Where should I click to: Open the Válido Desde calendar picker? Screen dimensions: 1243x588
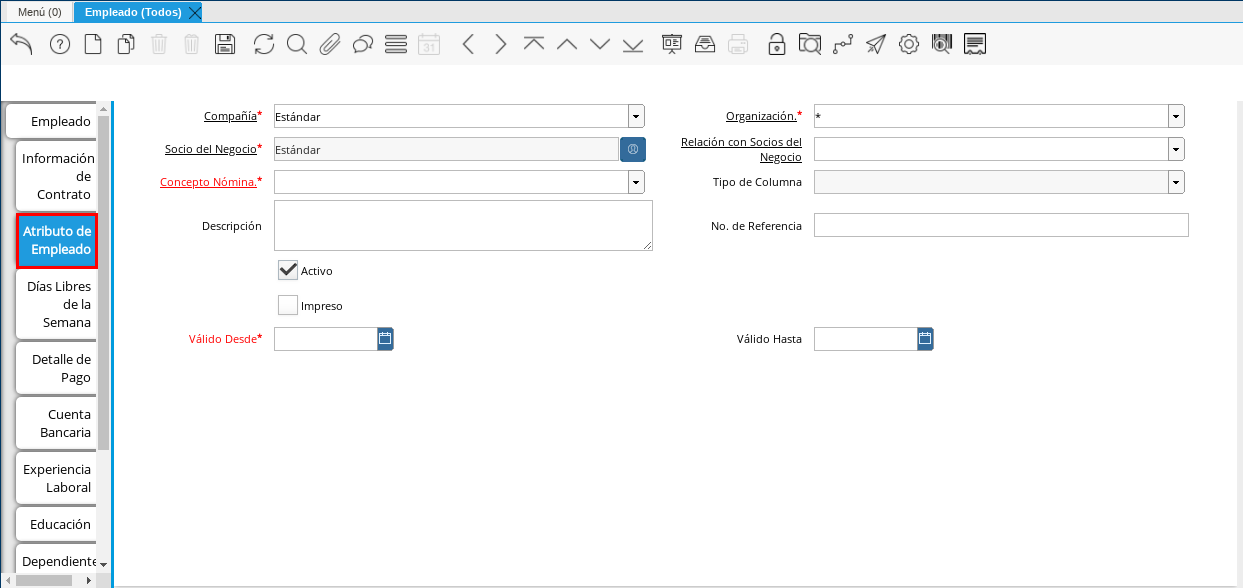(x=385, y=339)
